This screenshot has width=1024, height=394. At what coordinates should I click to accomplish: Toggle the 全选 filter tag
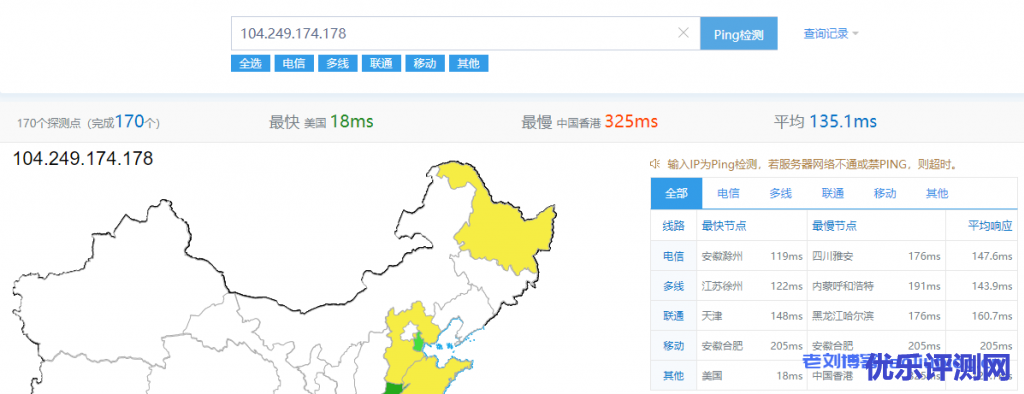250,63
